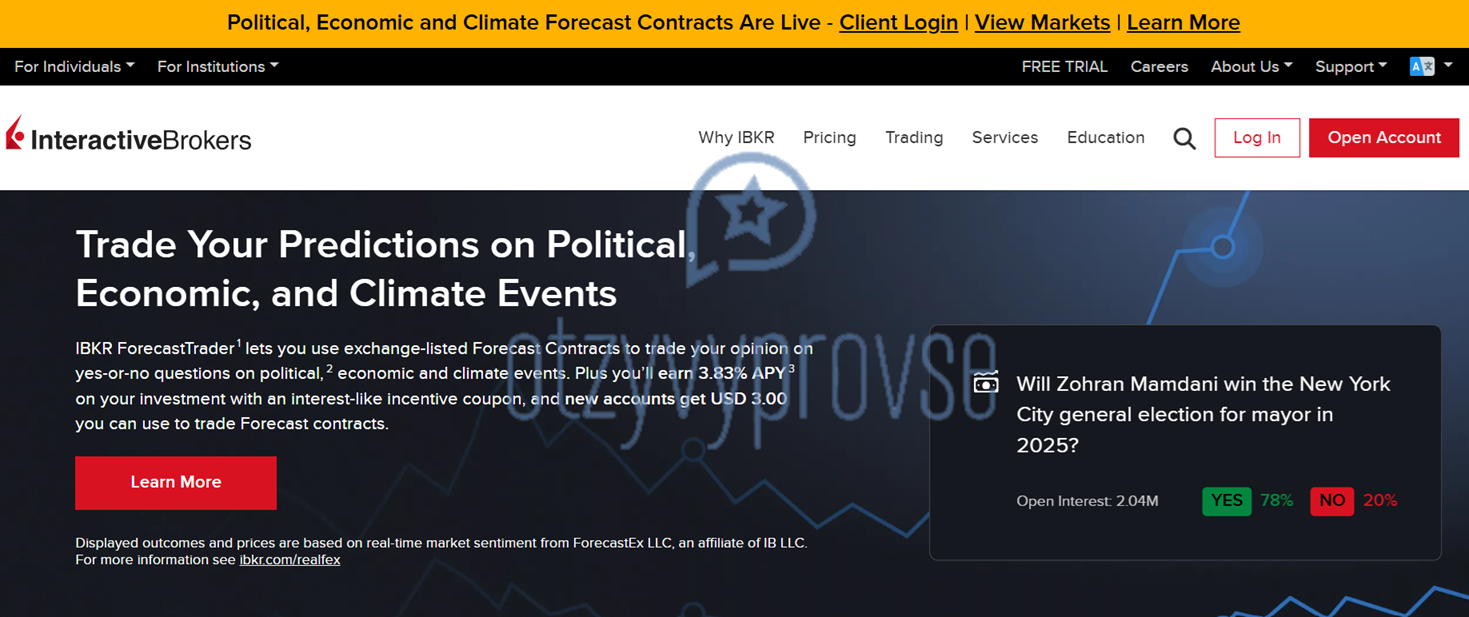Open the Pricing menu item
The height and width of the screenshot is (617, 1469).
(x=830, y=138)
